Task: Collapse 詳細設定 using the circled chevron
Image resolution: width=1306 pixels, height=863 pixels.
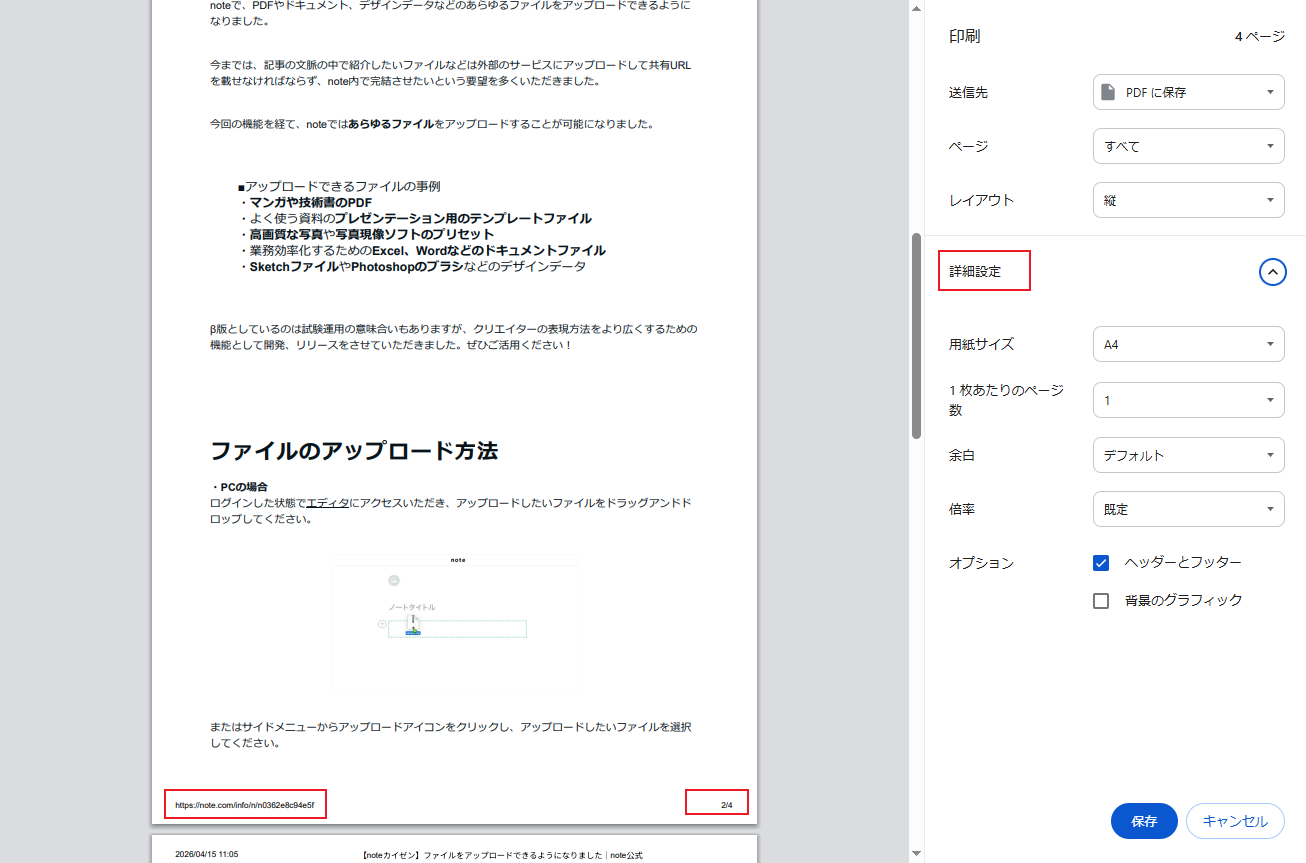Action: pos(1272,271)
